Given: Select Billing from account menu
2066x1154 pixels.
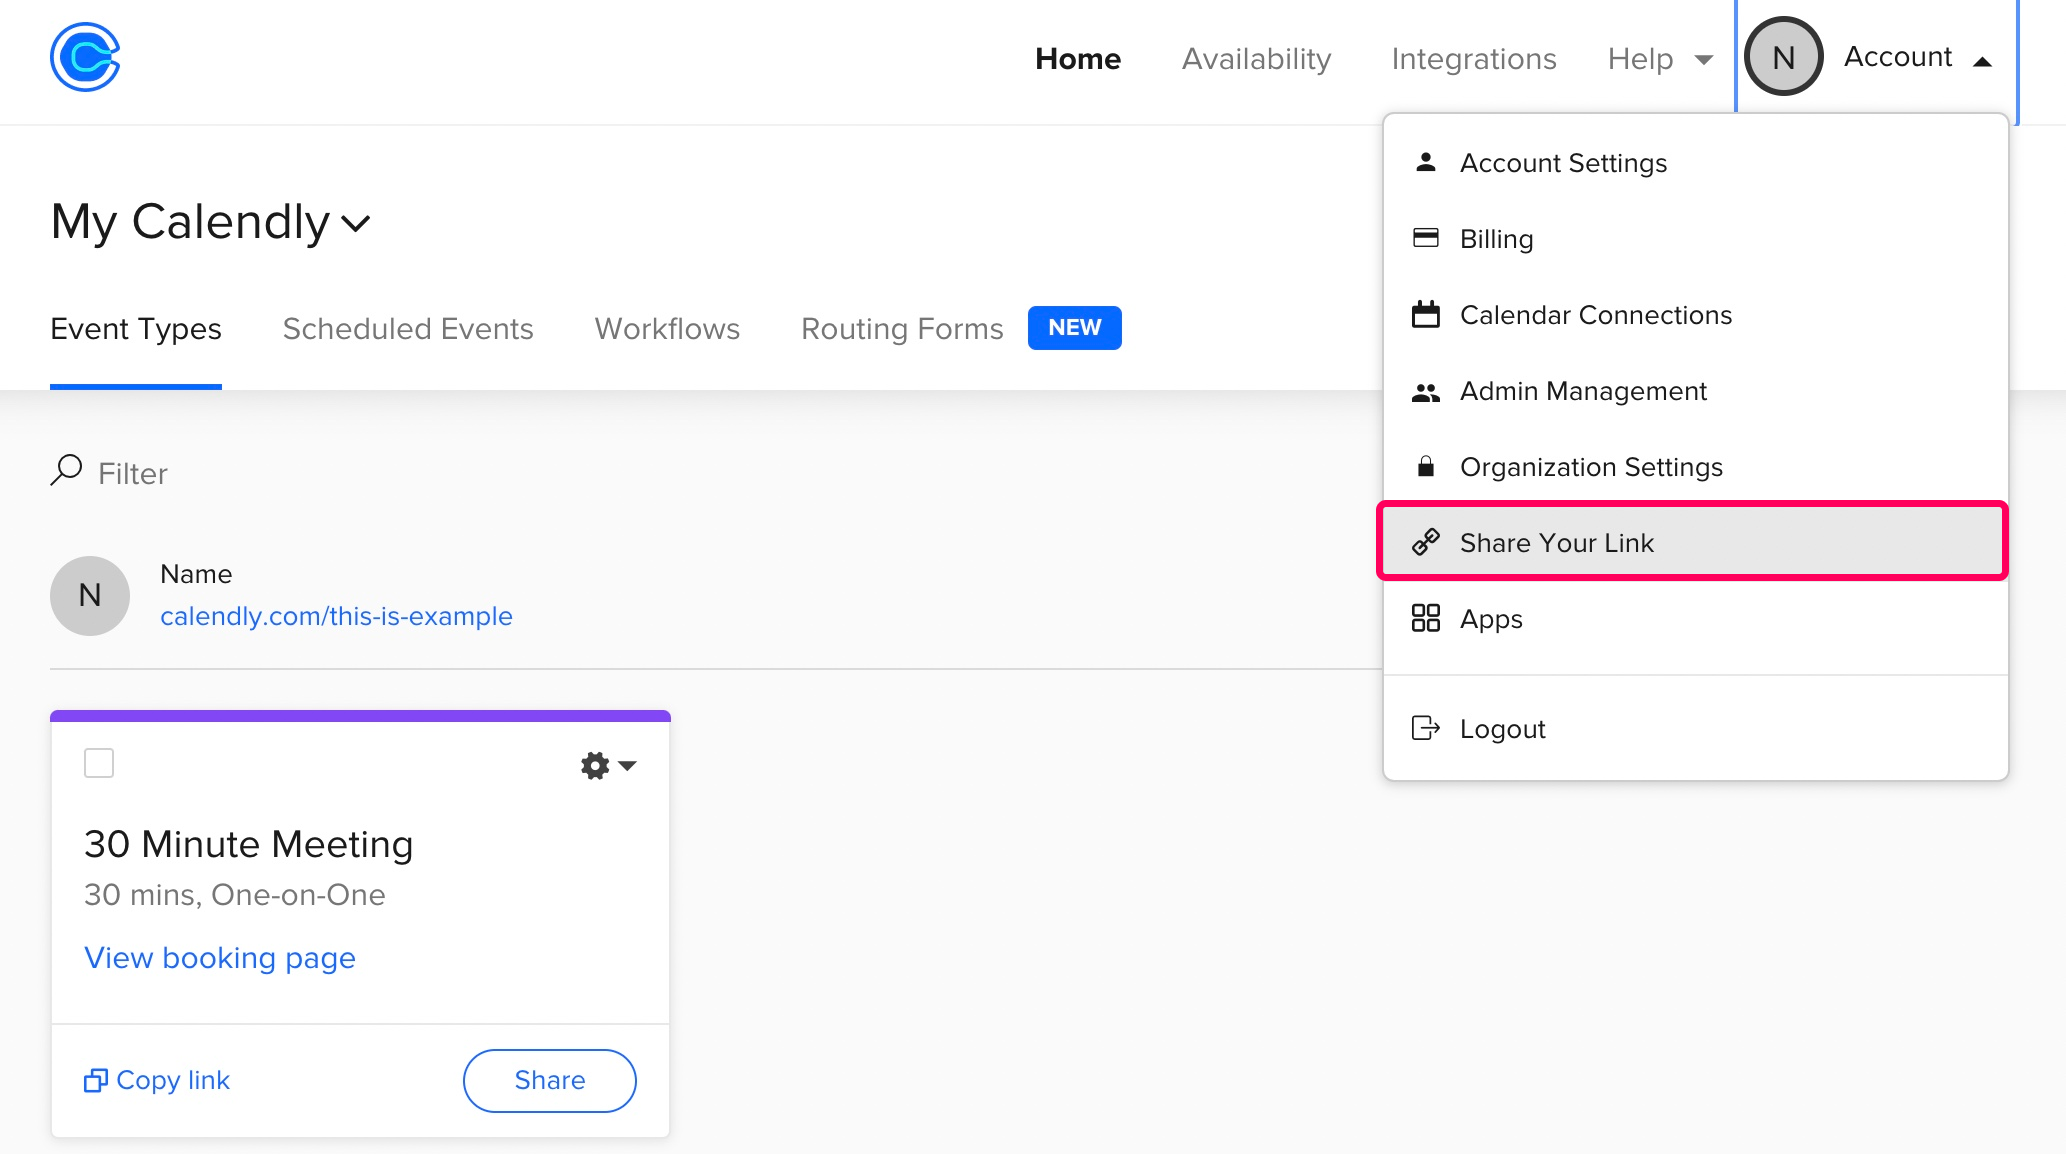Looking at the screenshot, I should click(x=1696, y=239).
